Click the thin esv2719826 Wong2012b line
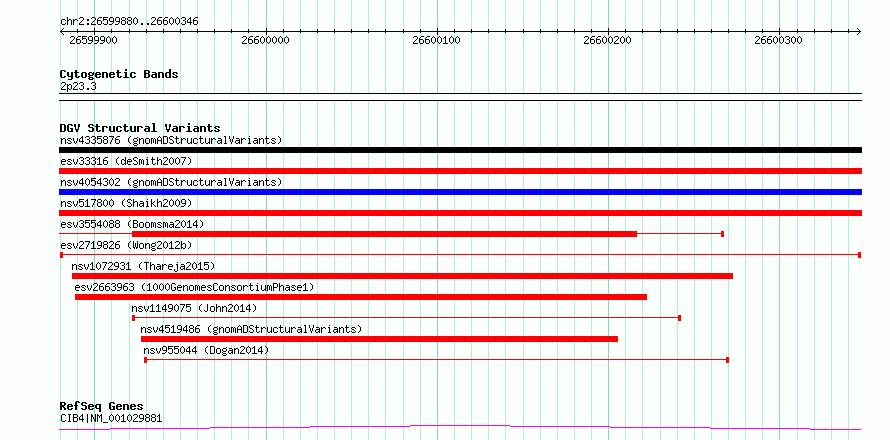Viewport: 890px width, 440px height. (x=460, y=255)
